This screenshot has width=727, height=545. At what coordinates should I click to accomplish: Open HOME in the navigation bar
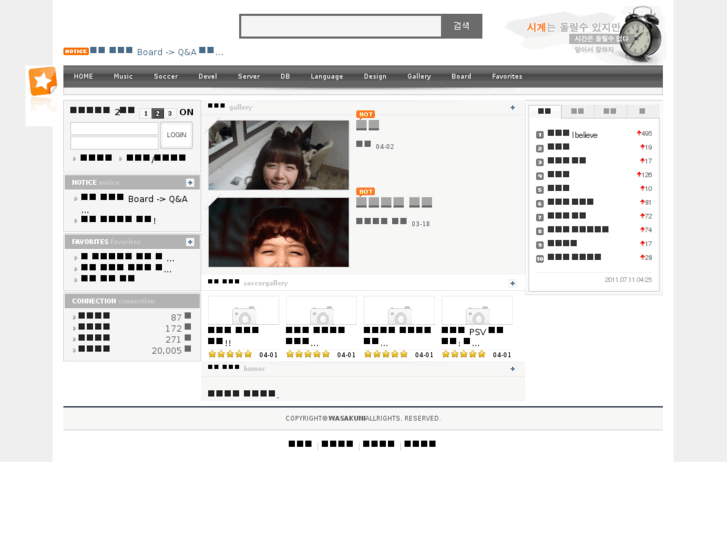pos(83,77)
